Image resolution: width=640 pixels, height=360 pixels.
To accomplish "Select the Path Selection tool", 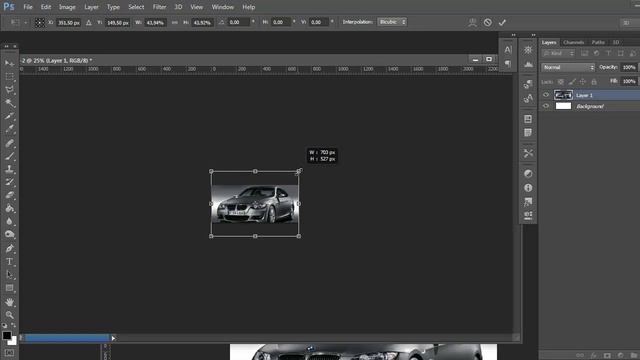I will click(9, 275).
